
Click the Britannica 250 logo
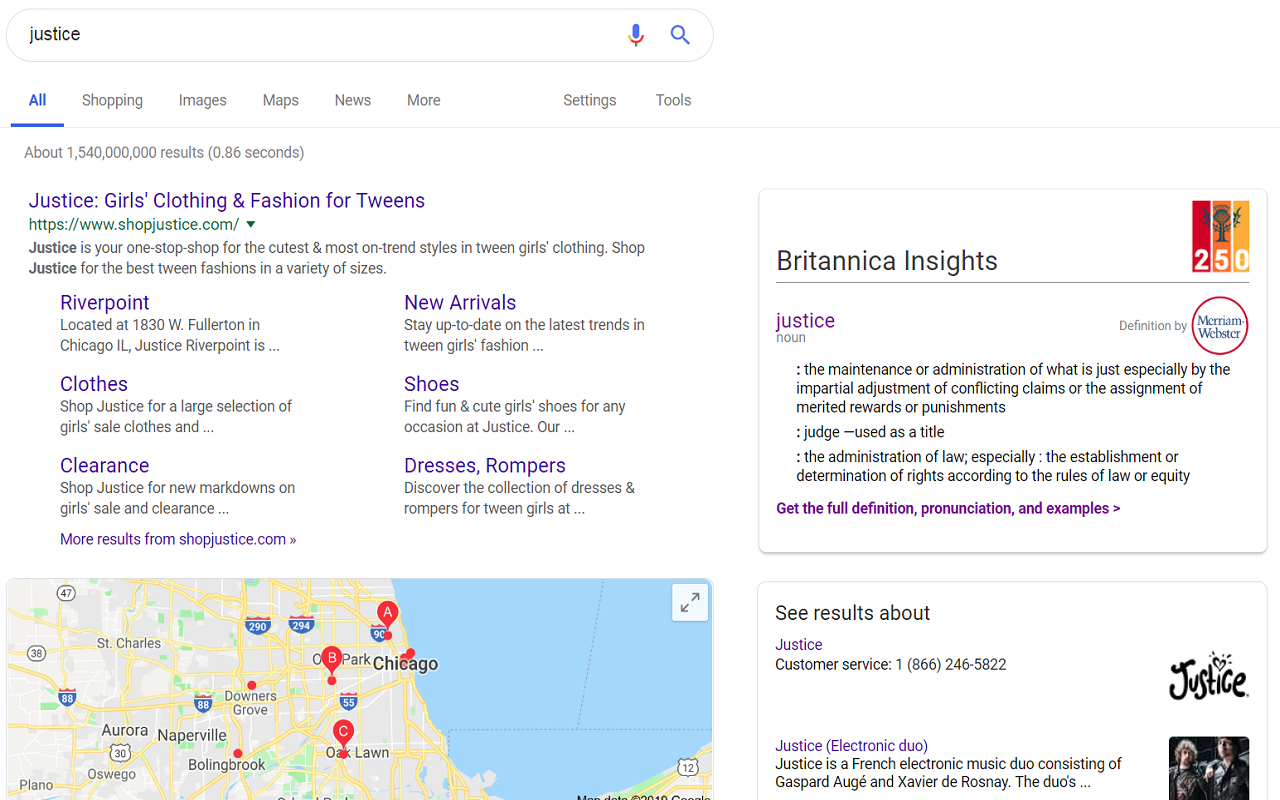pos(1220,236)
